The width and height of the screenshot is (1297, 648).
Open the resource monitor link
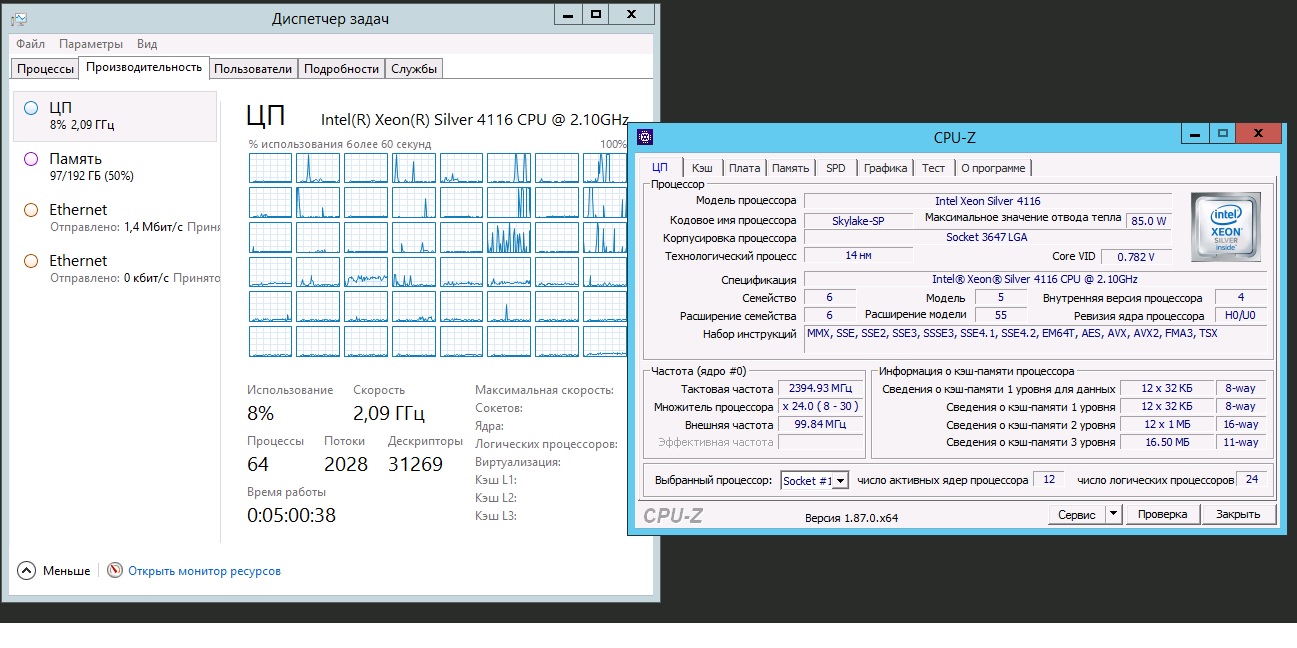204,571
